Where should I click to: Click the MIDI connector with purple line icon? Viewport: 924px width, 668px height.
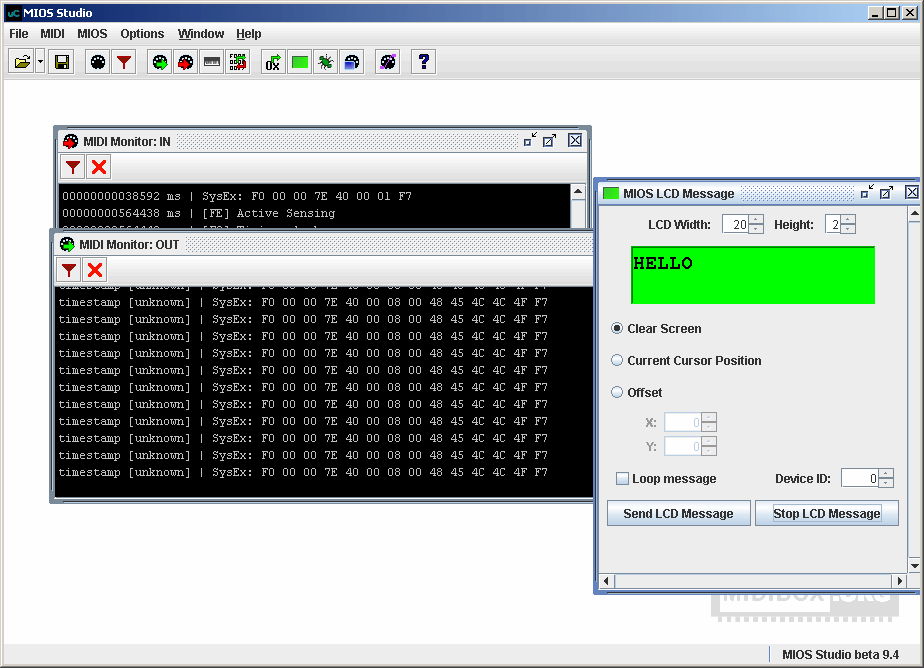388,62
